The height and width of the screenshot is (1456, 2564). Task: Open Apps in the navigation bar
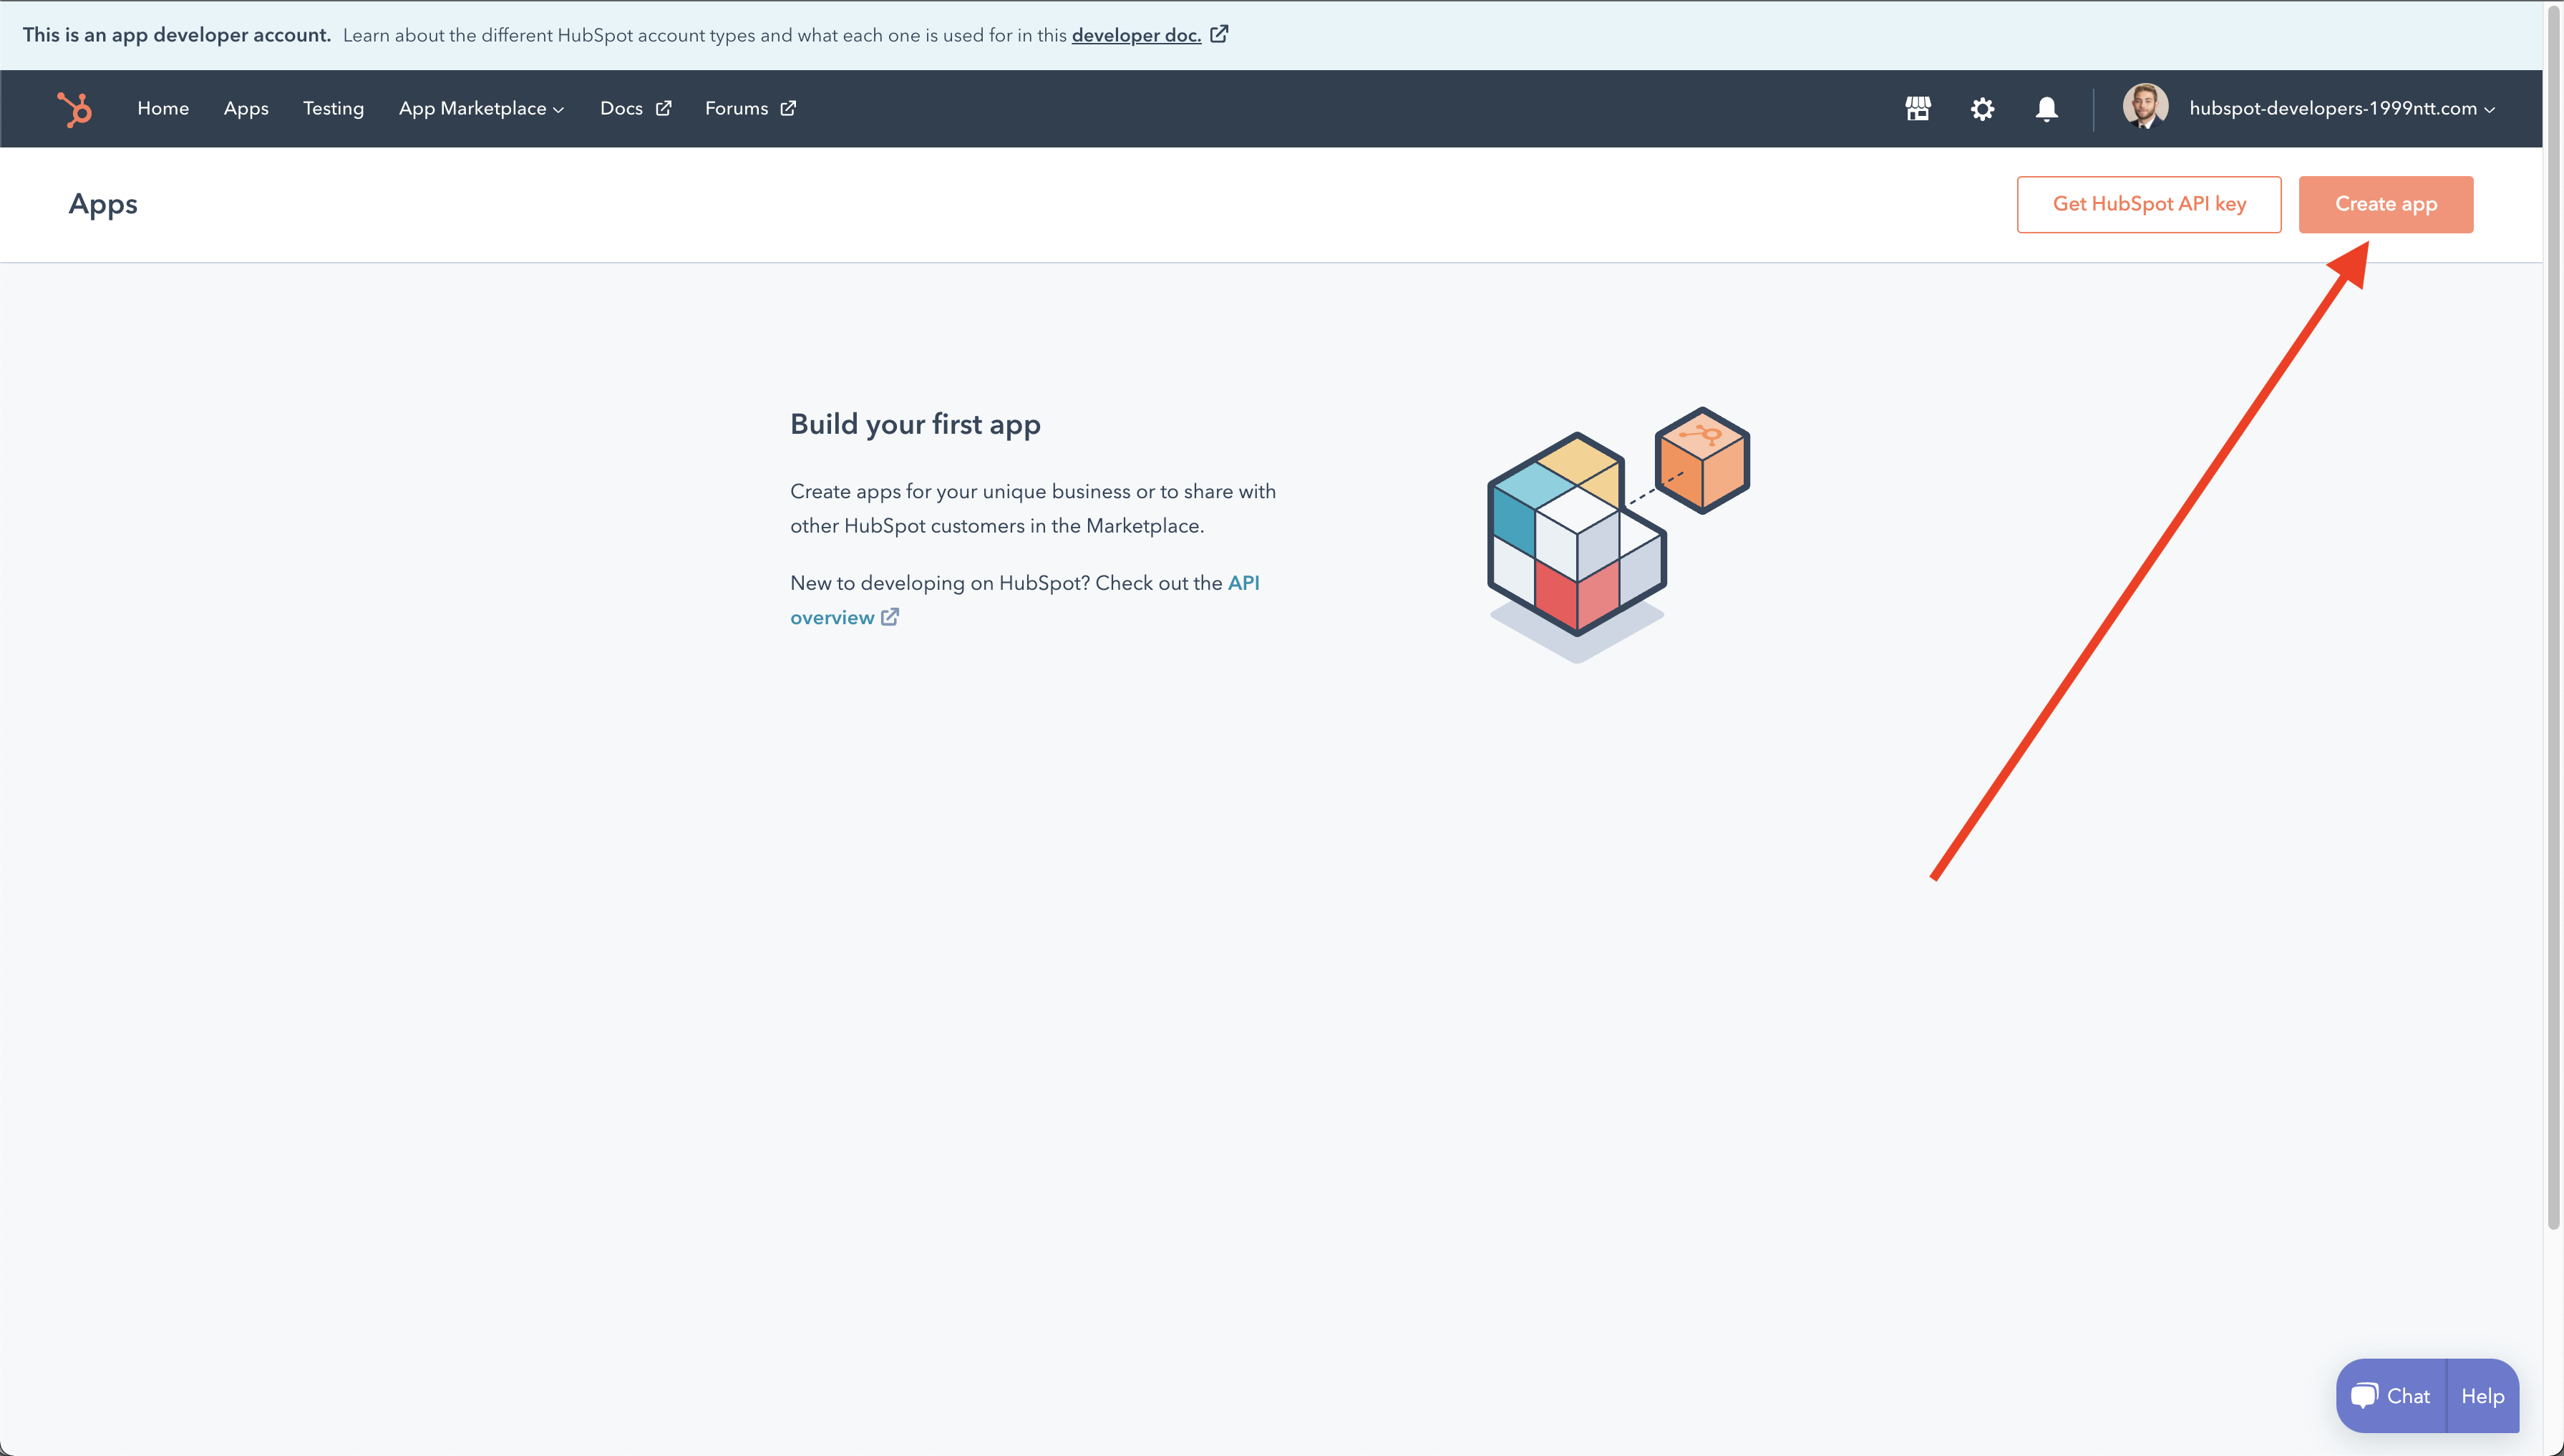246,108
